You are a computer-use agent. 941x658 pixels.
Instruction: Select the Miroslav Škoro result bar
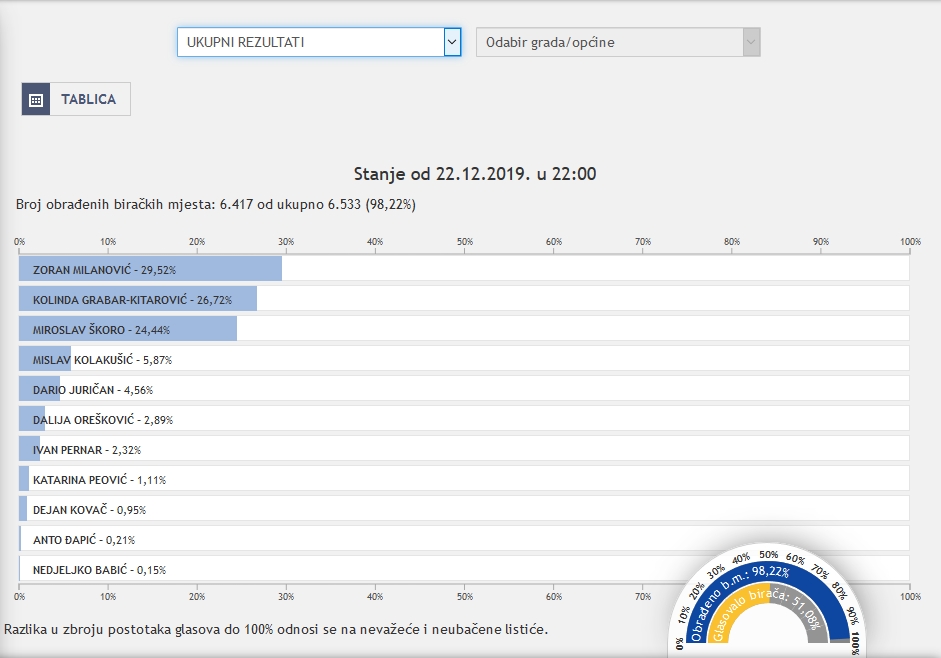click(x=127, y=329)
